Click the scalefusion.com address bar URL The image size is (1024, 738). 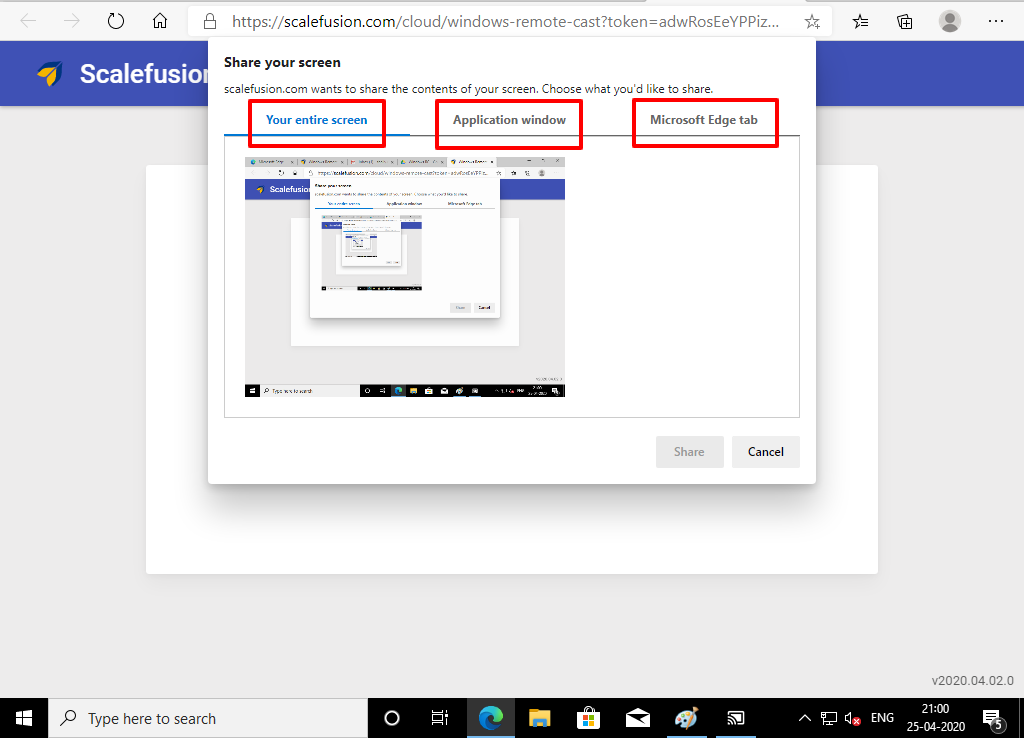pos(505,22)
